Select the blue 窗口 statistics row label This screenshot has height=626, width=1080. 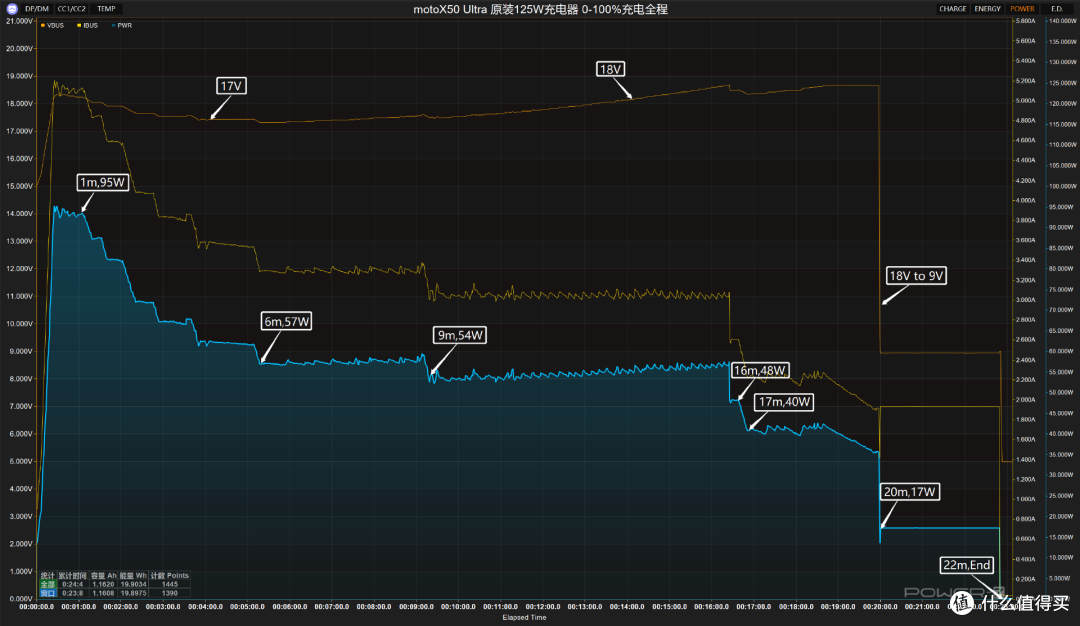coord(48,593)
